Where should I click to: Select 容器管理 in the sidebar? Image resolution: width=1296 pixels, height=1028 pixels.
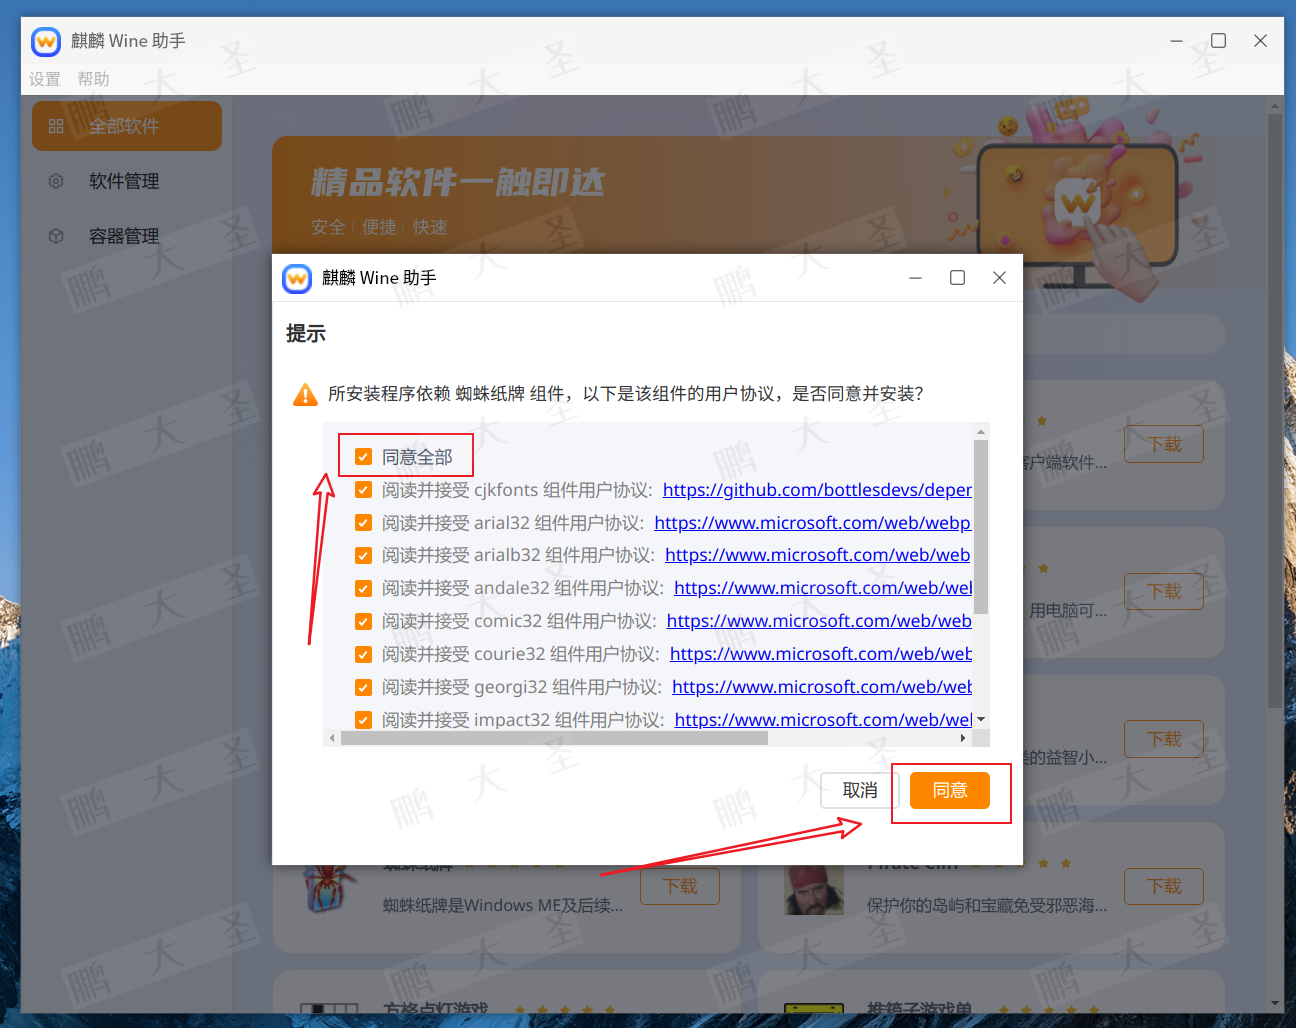click(127, 236)
